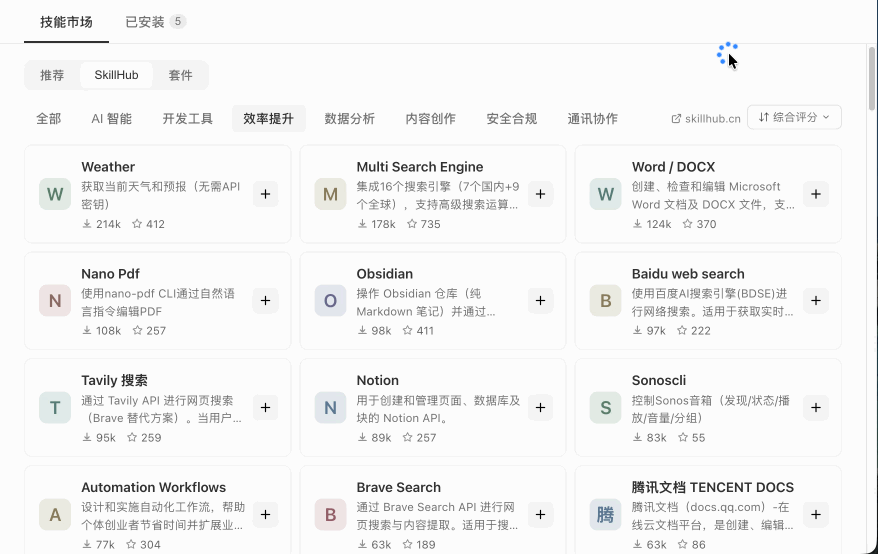Filter by 安全合规 category
Screen dimensions: 878x554
(512, 119)
